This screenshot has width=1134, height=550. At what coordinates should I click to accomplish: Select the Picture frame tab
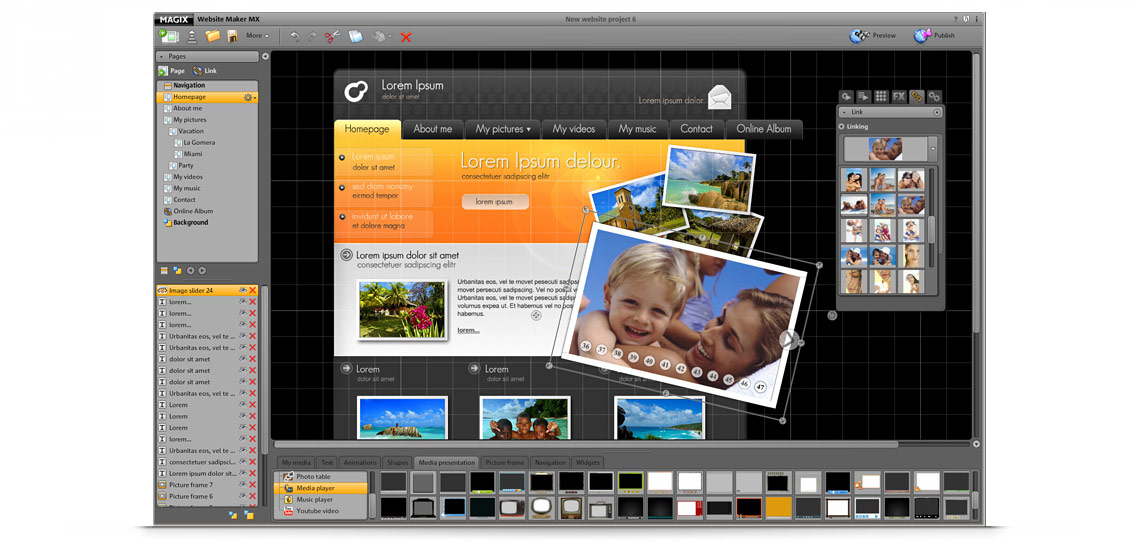(x=505, y=462)
